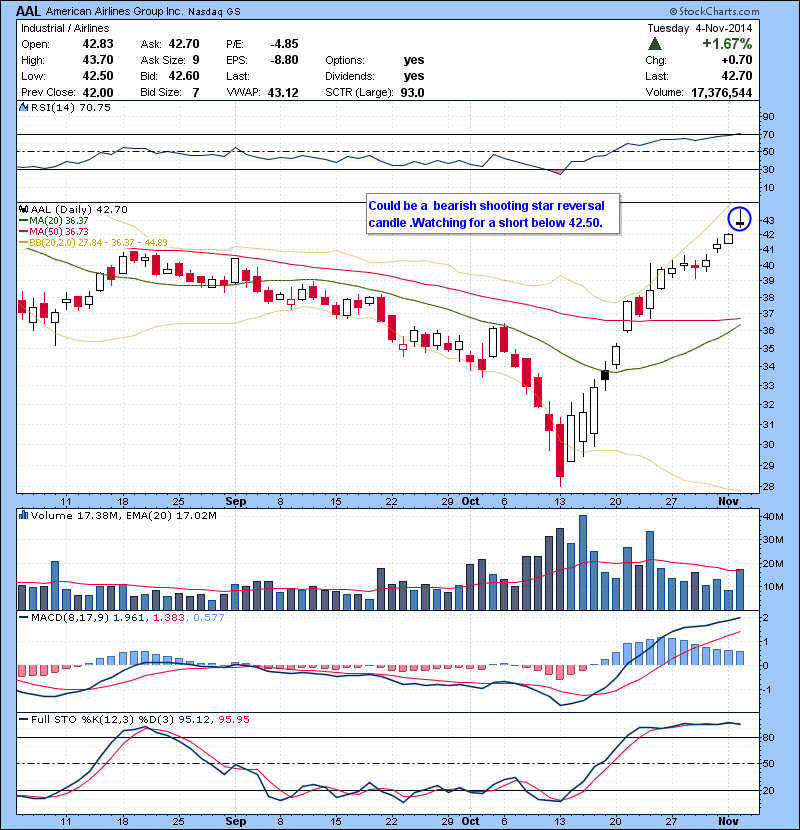Click the MA(20) 36.37 legend entry

(x=54, y=220)
